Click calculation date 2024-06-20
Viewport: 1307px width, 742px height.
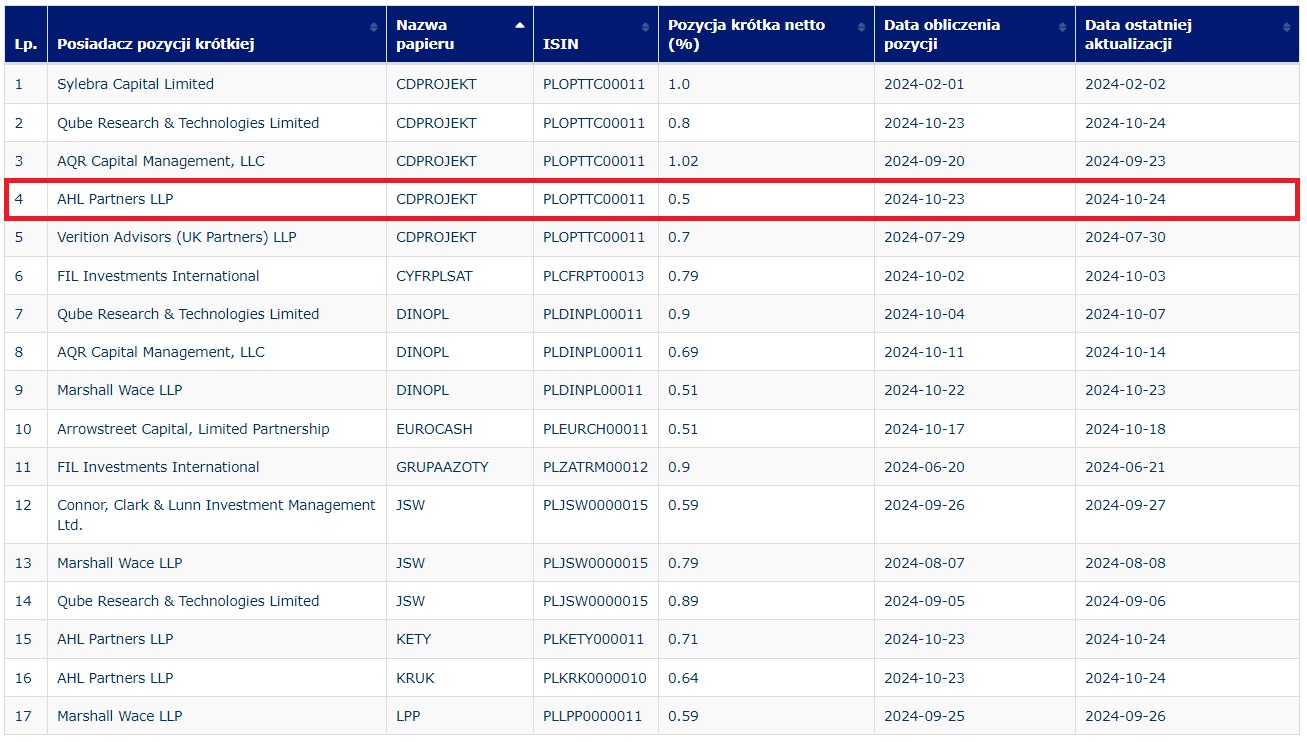click(924, 467)
